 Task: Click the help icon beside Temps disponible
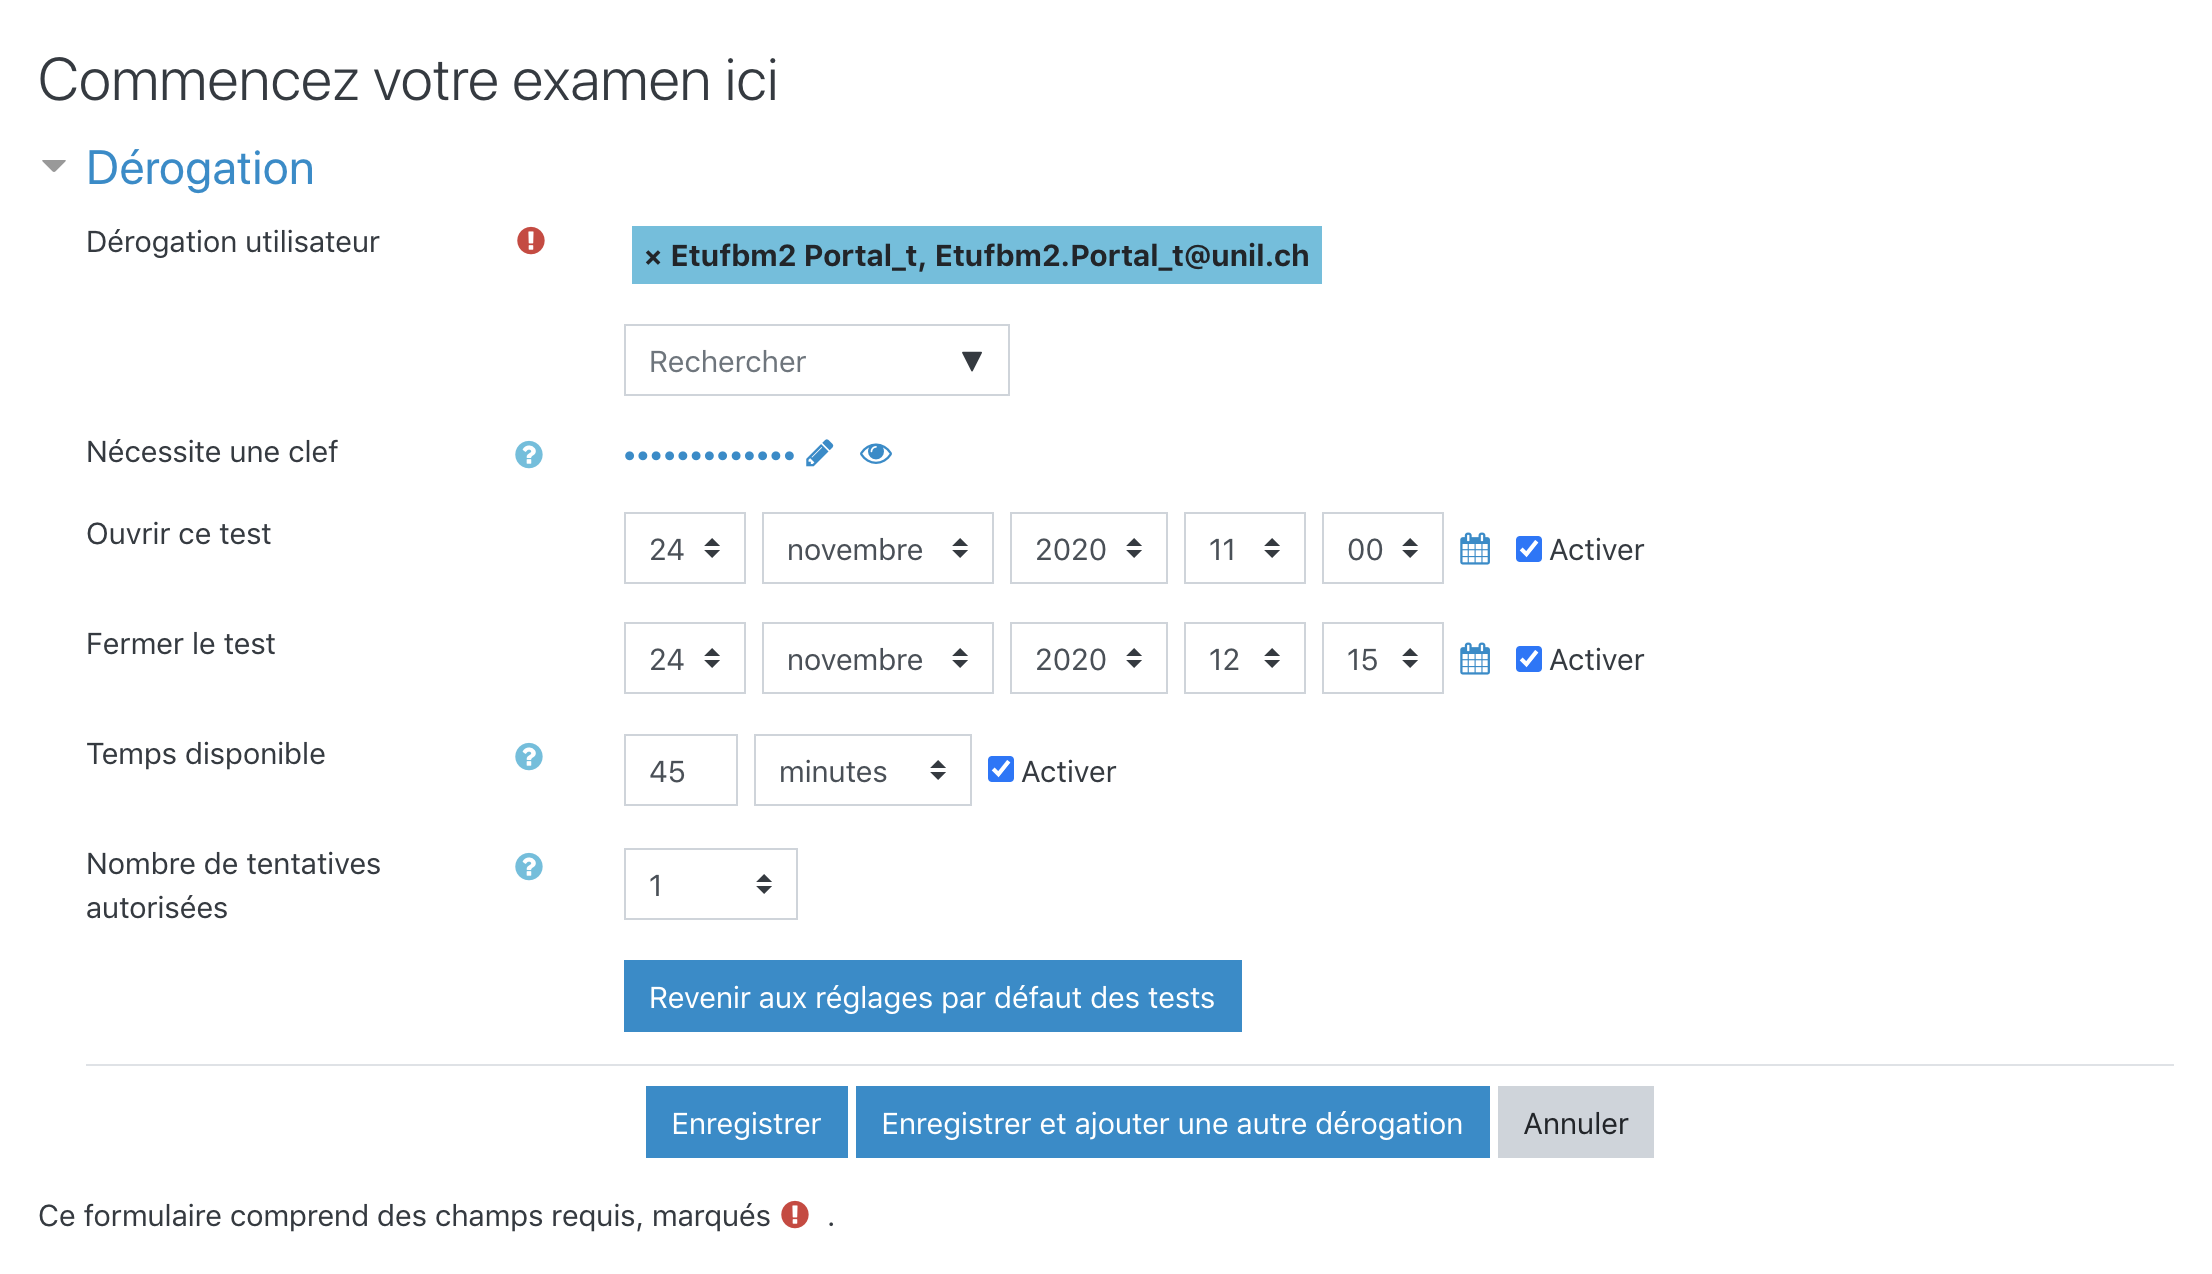tap(529, 757)
